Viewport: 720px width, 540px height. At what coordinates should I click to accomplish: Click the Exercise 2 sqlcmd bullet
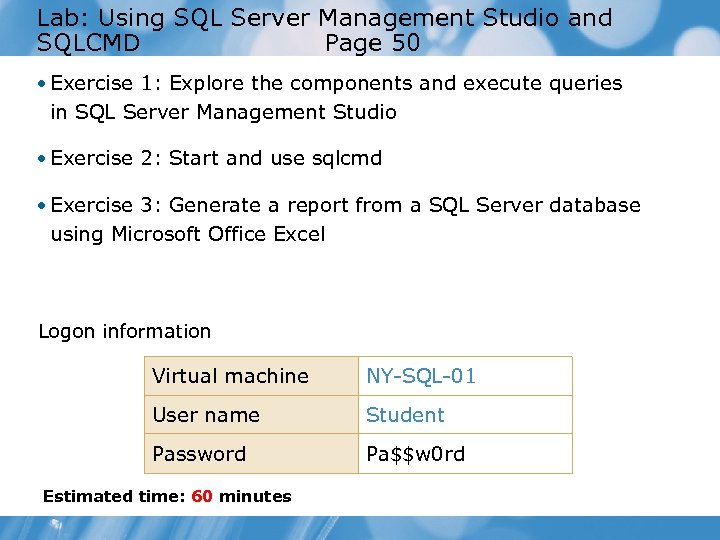[216, 158]
